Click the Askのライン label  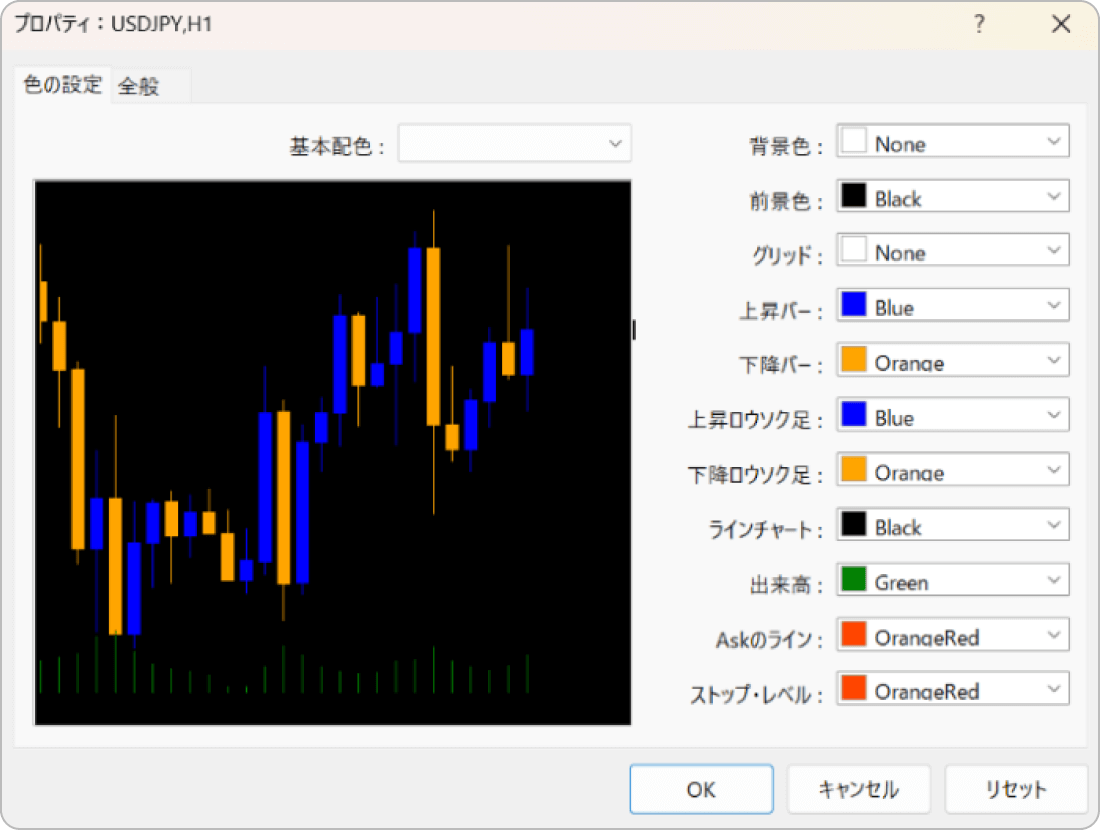pyautogui.click(x=769, y=640)
